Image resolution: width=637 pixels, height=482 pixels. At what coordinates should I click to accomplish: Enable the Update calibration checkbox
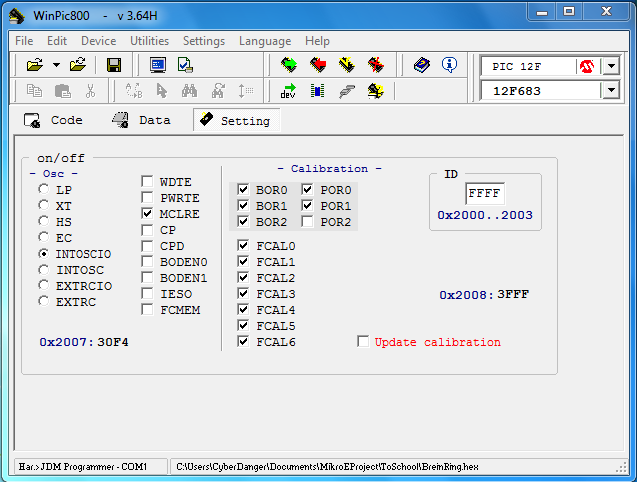[363, 341]
